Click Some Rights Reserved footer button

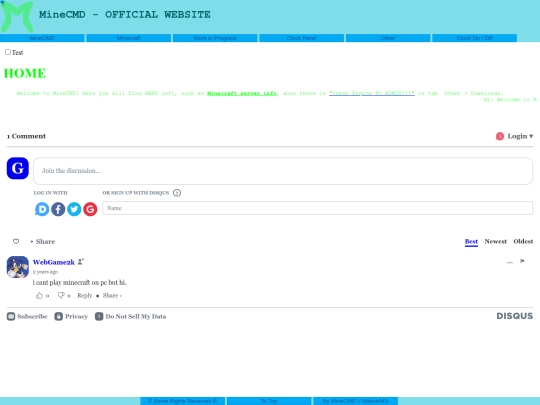click(183, 401)
